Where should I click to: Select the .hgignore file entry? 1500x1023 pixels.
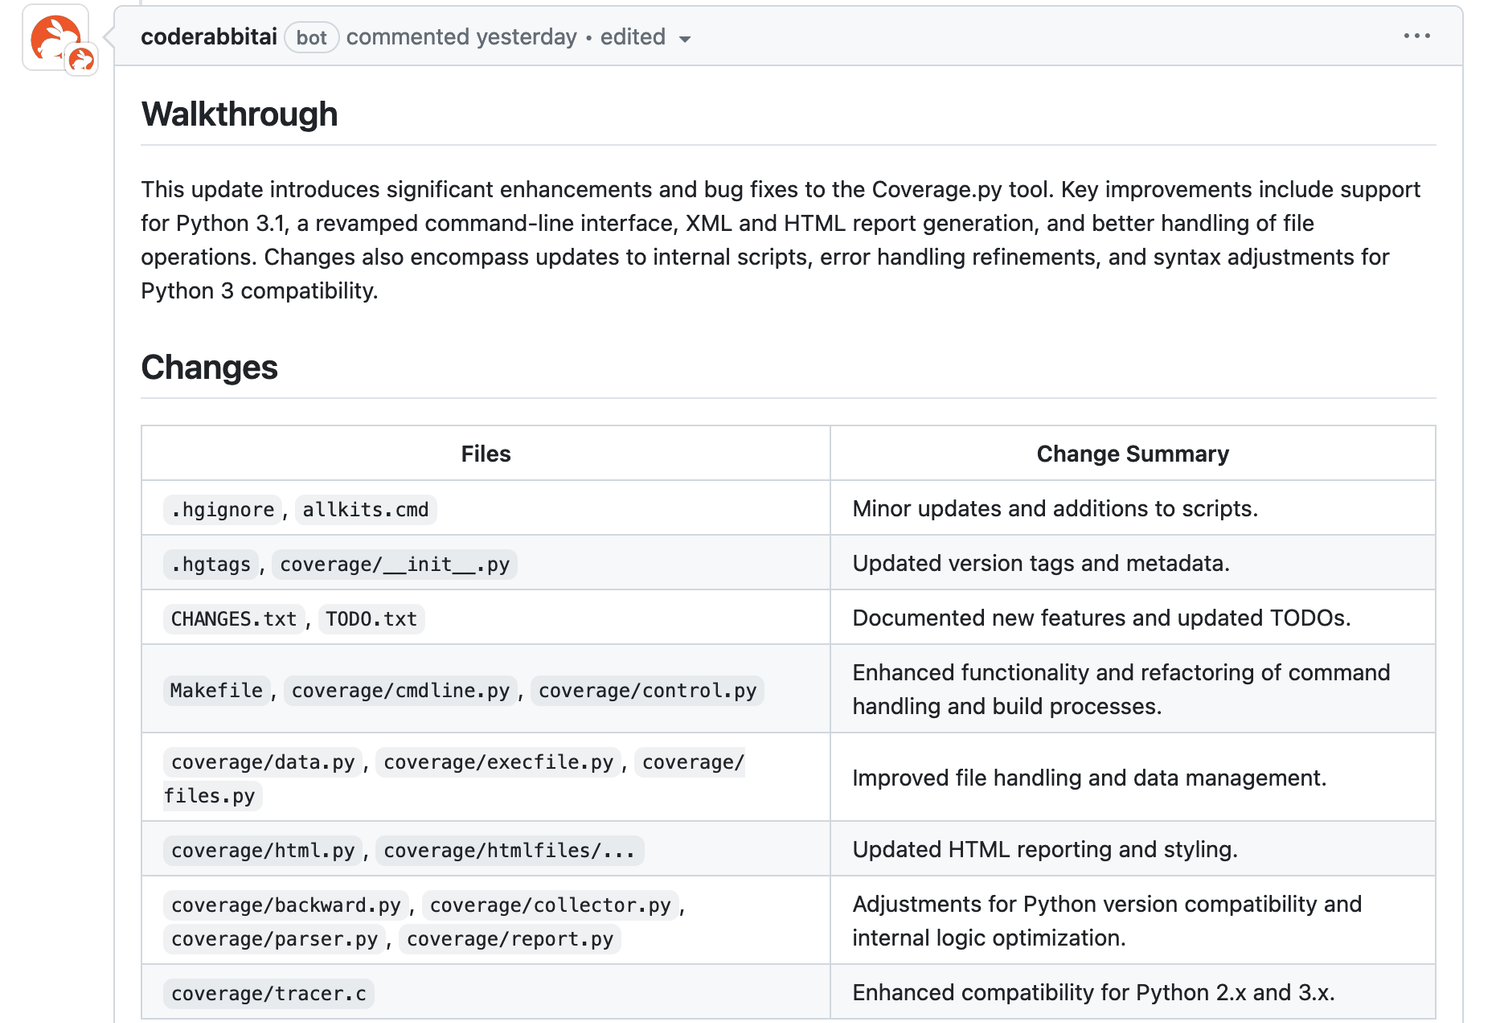[x=222, y=509]
